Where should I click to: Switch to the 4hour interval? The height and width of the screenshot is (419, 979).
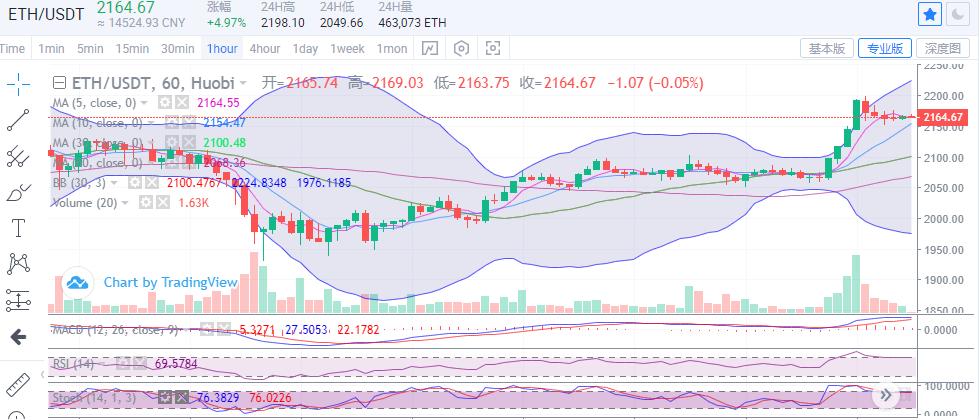(265, 49)
